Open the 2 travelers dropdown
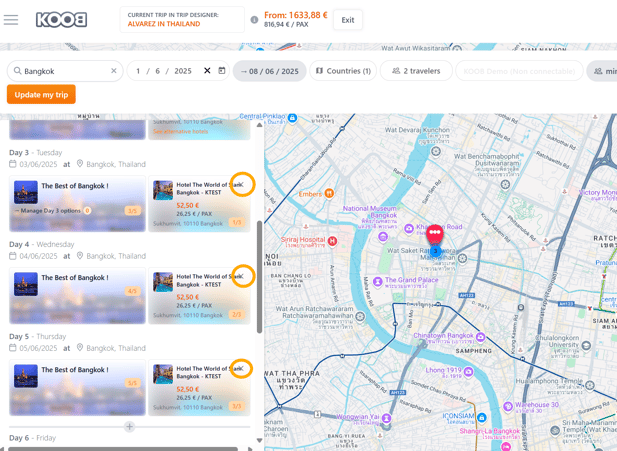617x451 pixels. tap(415, 71)
